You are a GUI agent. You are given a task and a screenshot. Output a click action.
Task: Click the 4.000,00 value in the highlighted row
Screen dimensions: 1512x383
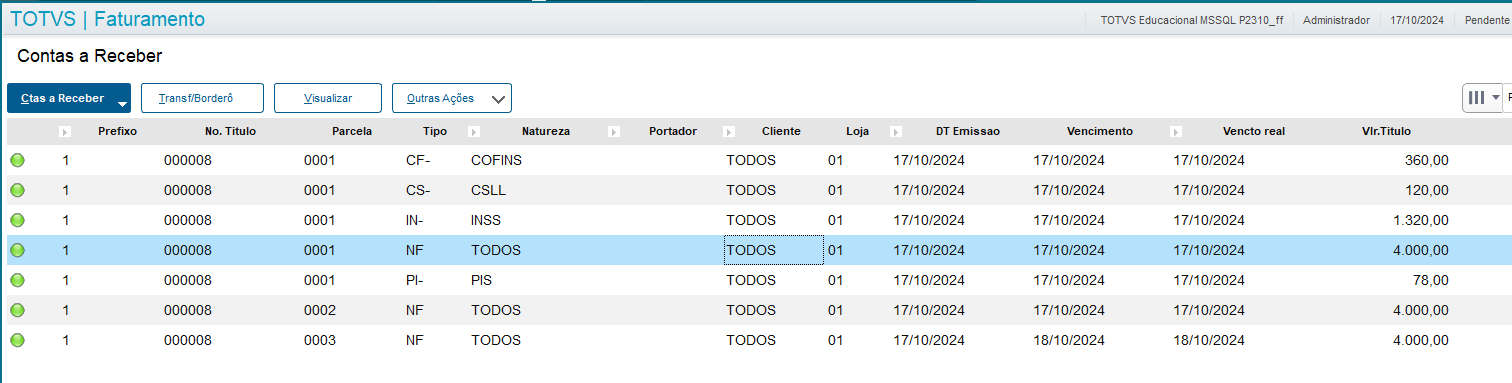(x=1420, y=250)
